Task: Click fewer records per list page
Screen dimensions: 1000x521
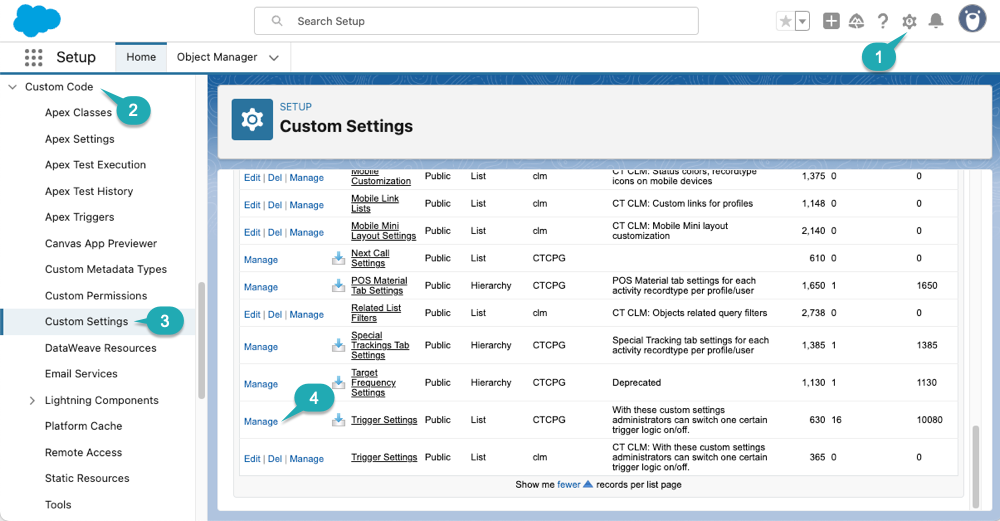Action: (x=569, y=485)
